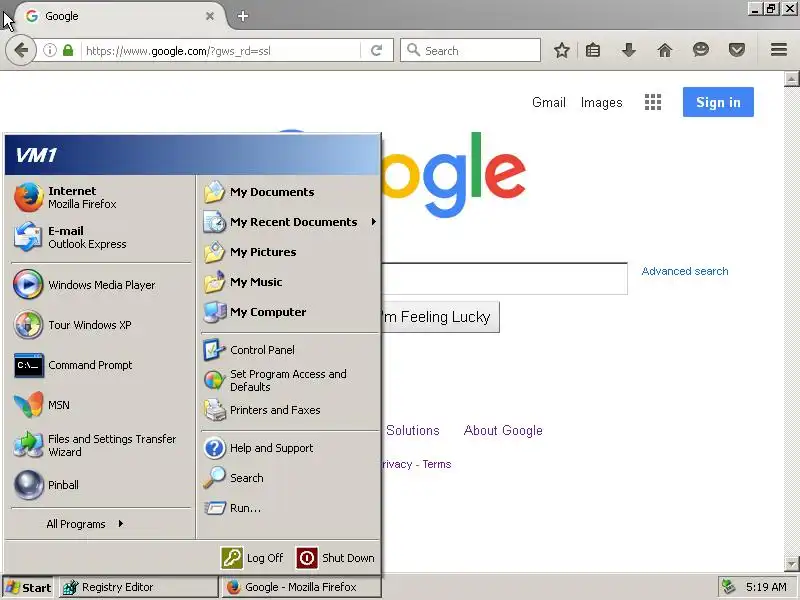Open My Pictures folder

(289, 252)
